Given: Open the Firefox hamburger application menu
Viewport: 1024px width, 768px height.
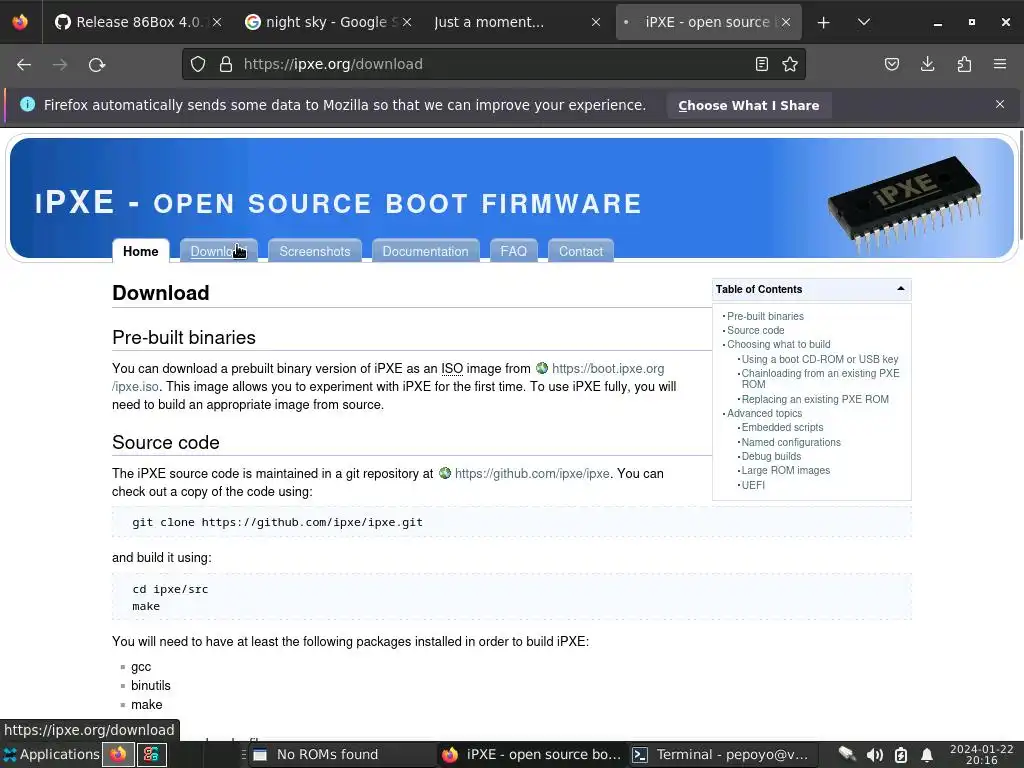Looking at the screenshot, I should [x=1000, y=64].
